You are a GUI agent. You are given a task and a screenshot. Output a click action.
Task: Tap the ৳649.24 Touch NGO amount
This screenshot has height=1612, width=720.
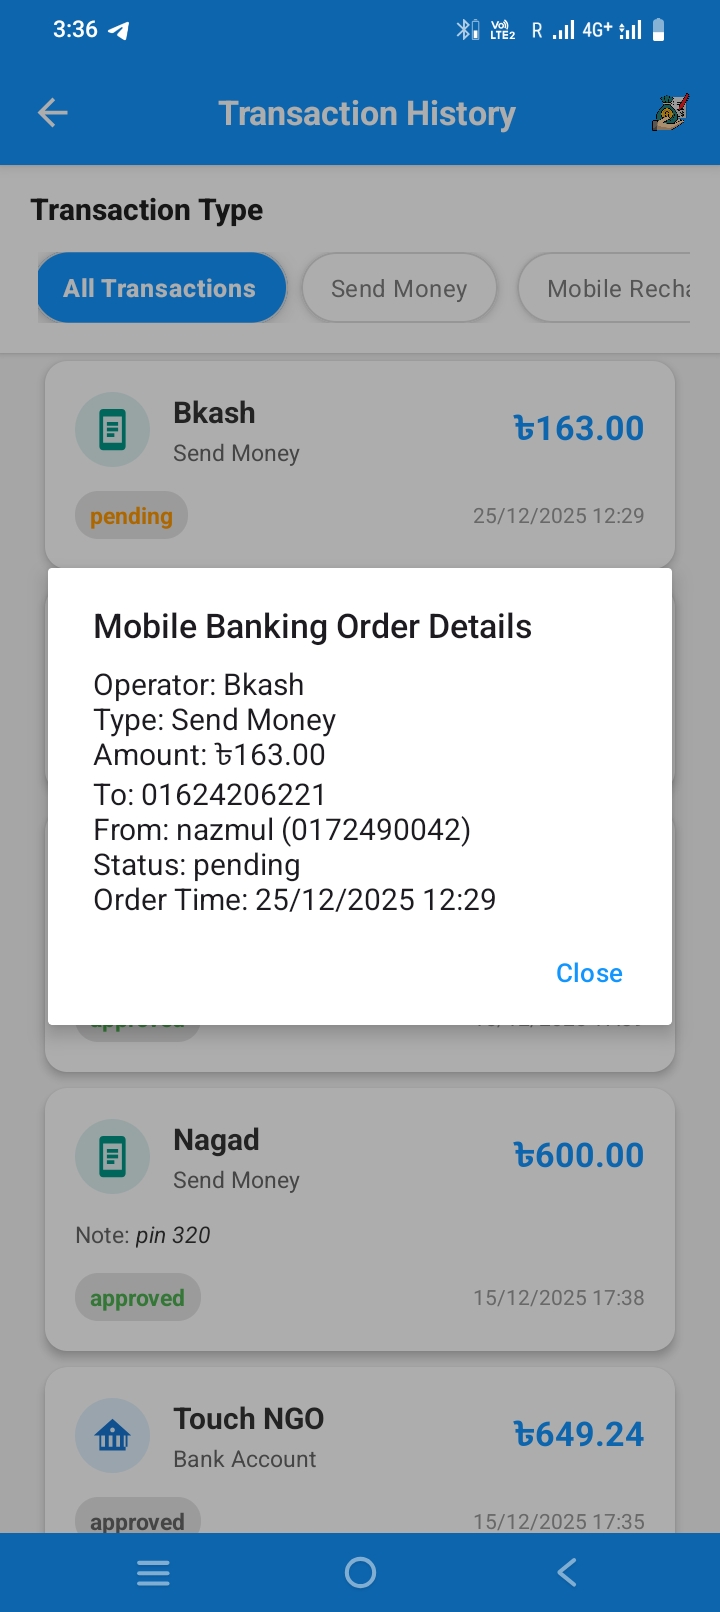(578, 1435)
